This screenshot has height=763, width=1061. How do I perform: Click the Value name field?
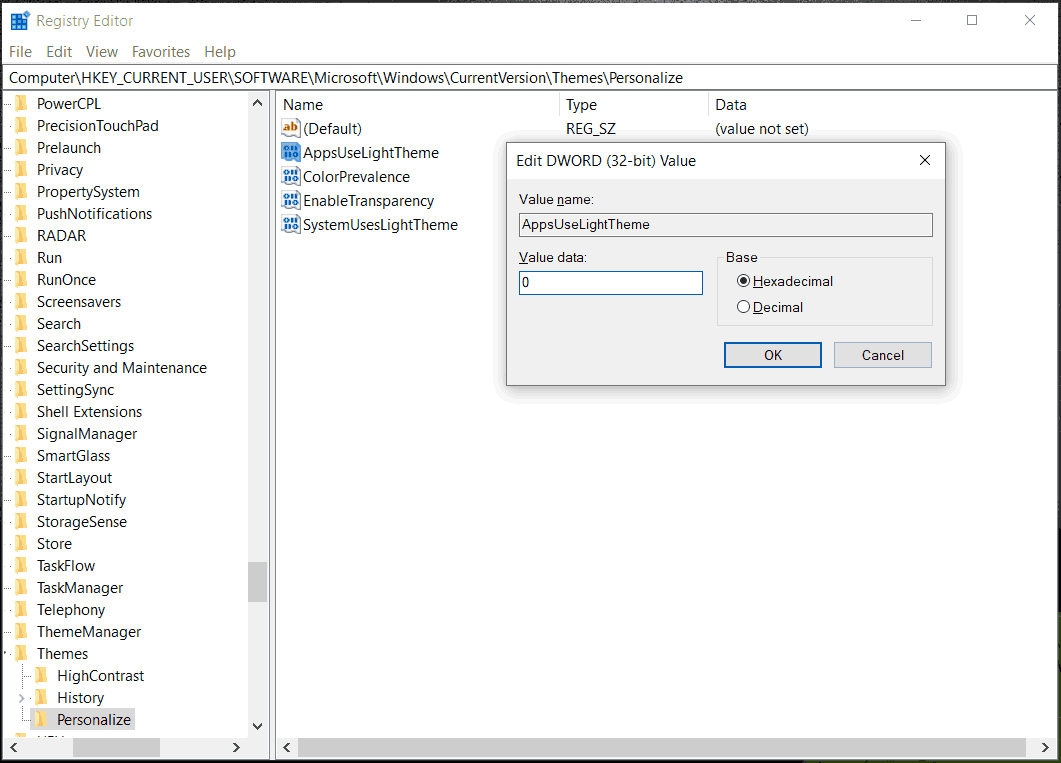pyautogui.click(x=725, y=225)
